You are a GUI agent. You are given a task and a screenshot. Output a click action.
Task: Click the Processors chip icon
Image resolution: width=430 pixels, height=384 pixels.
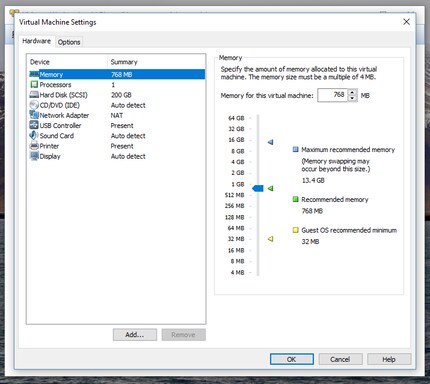(x=34, y=84)
